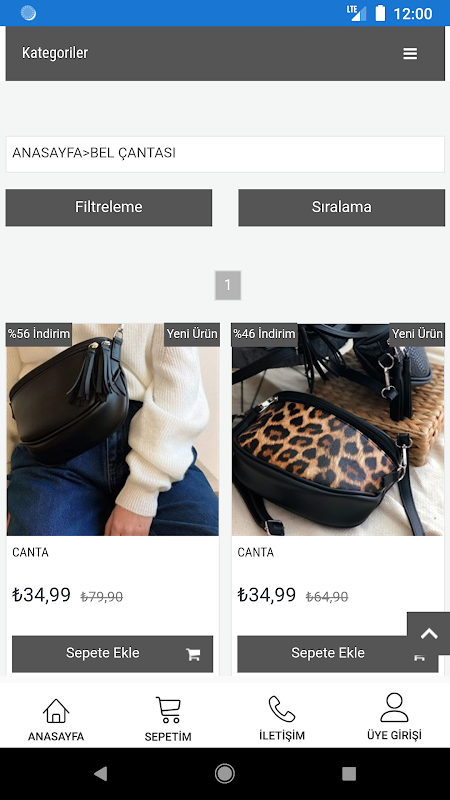Expand the Kategoriler categories bar
This screenshot has width=450, height=800.
coord(225,54)
